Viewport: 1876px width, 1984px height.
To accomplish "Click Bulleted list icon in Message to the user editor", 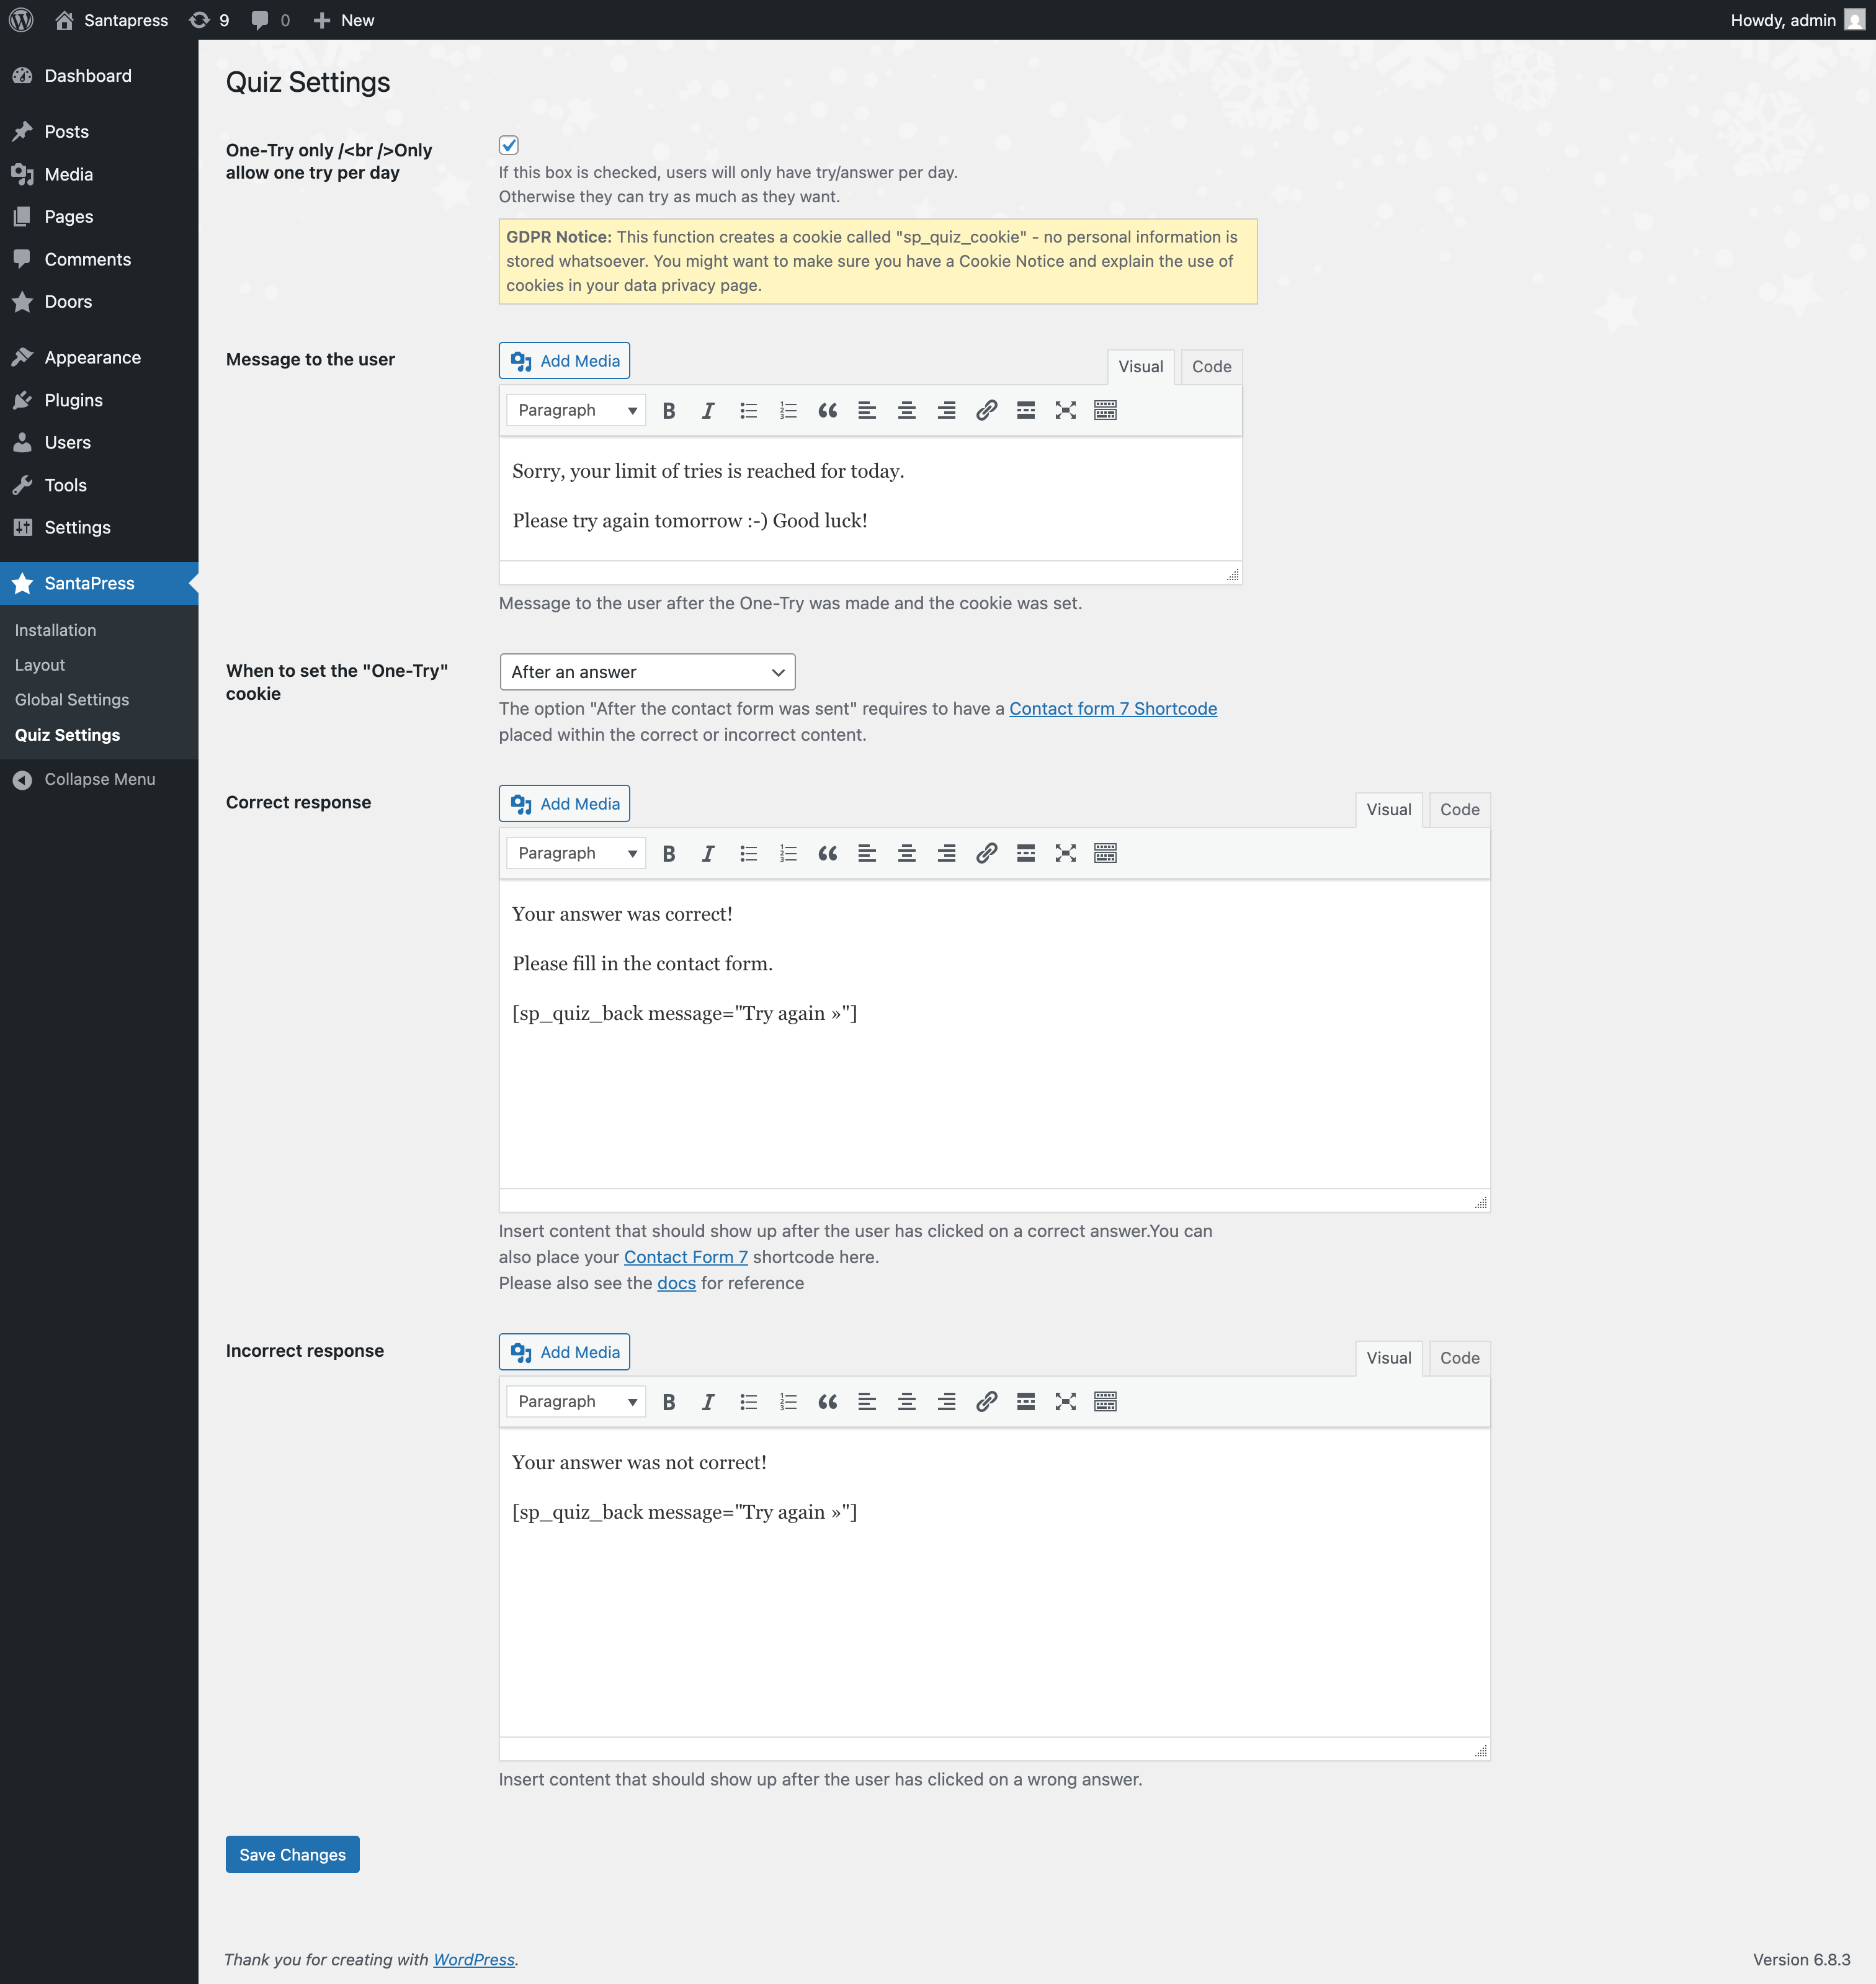I will (x=748, y=410).
